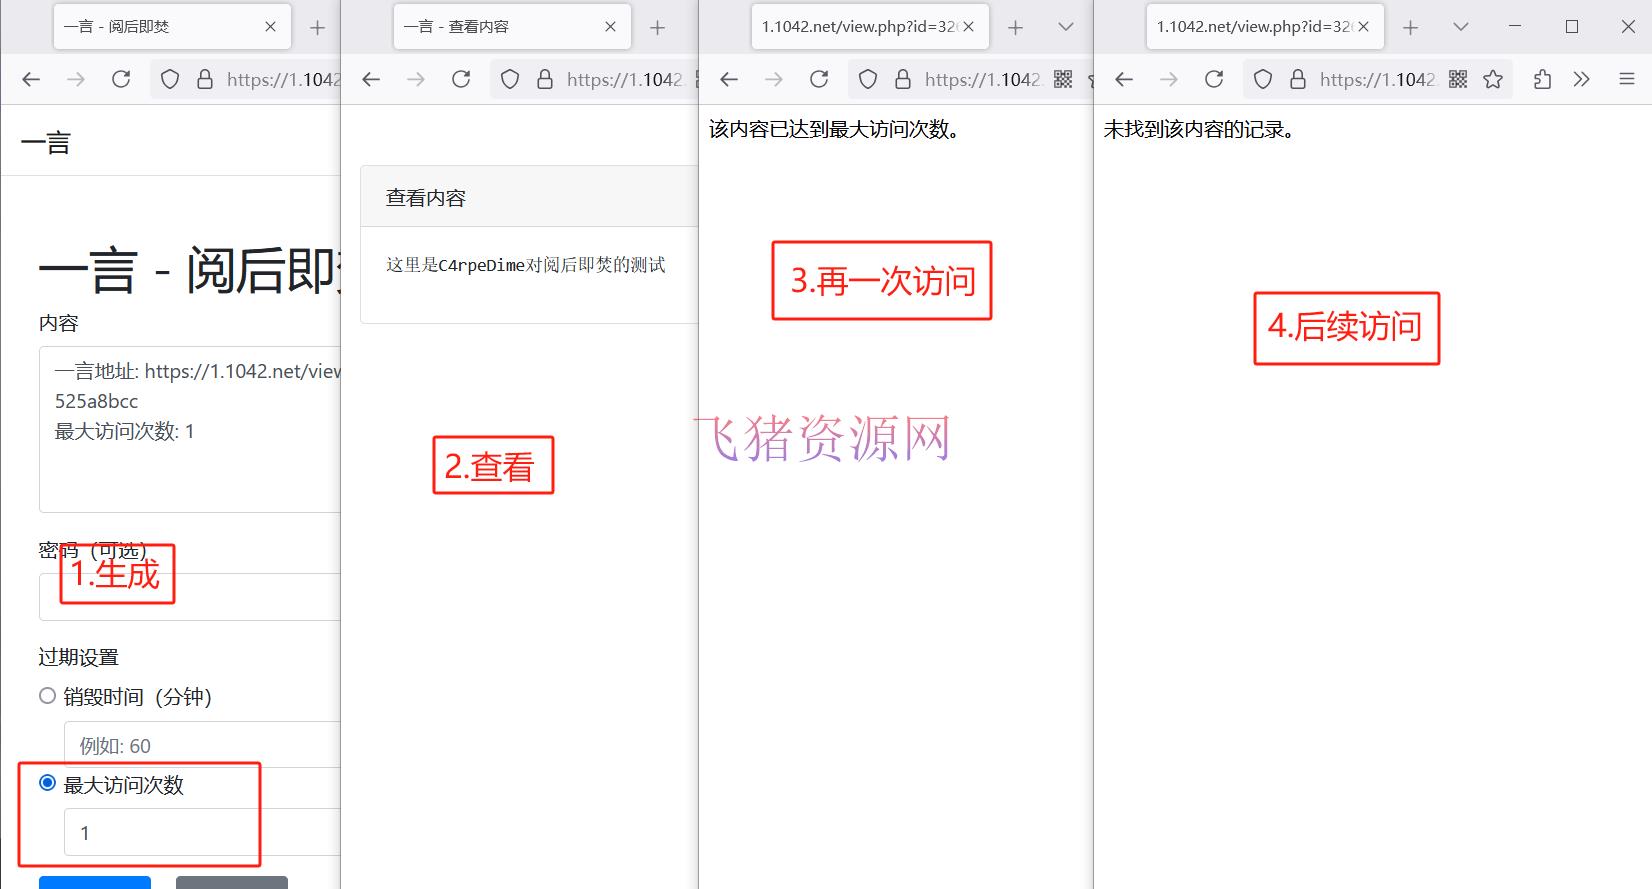Open new tab in 未找到该内容的记录 window
The width and height of the screenshot is (1652, 889).
[x=1410, y=27]
